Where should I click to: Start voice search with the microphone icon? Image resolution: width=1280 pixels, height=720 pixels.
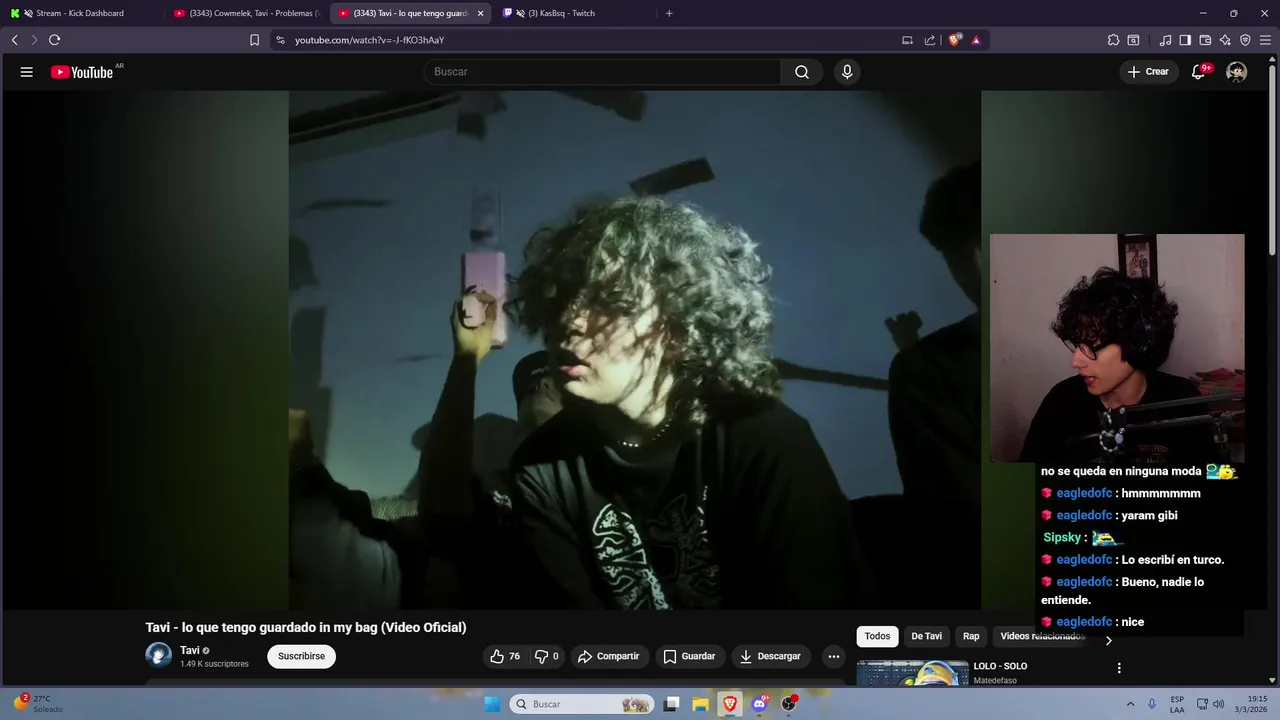coord(847,72)
